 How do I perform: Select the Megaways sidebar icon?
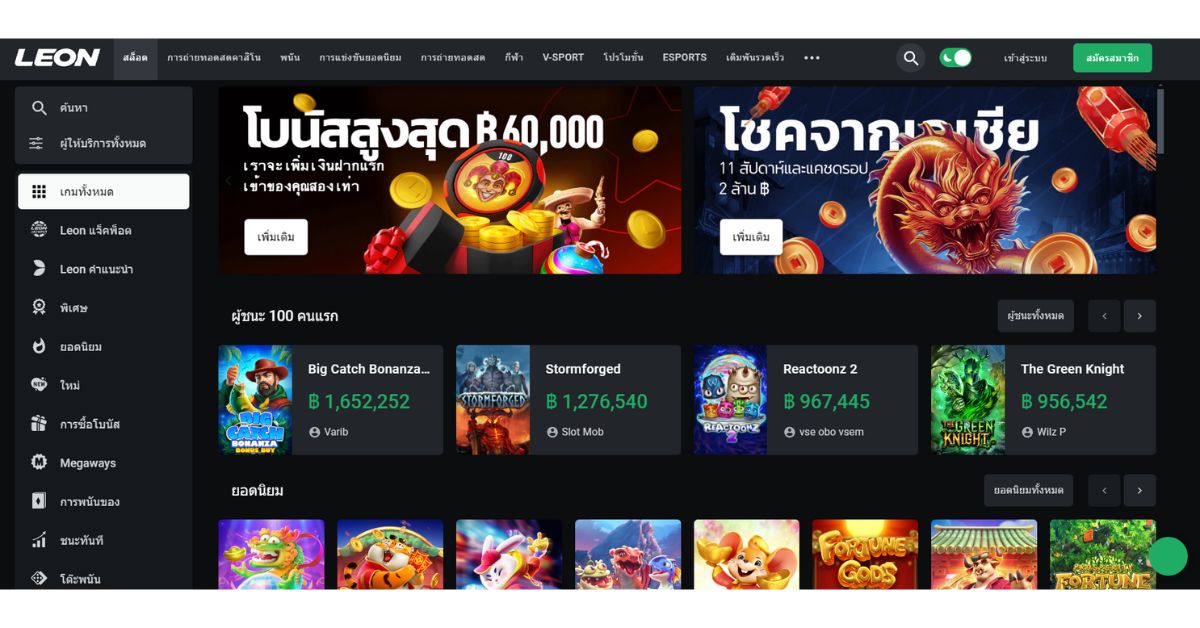(x=39, y=463)
